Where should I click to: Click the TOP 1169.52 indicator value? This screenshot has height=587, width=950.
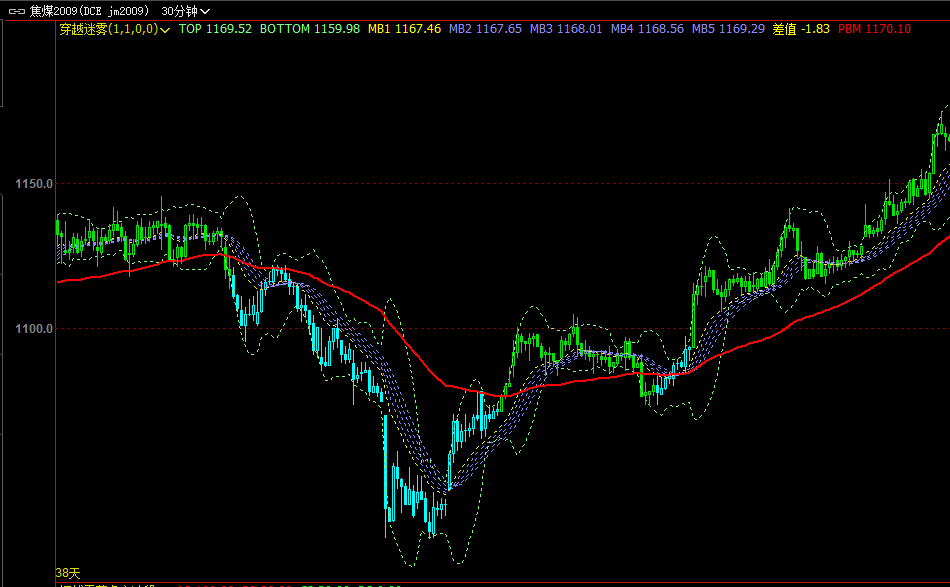click(215, 29)
